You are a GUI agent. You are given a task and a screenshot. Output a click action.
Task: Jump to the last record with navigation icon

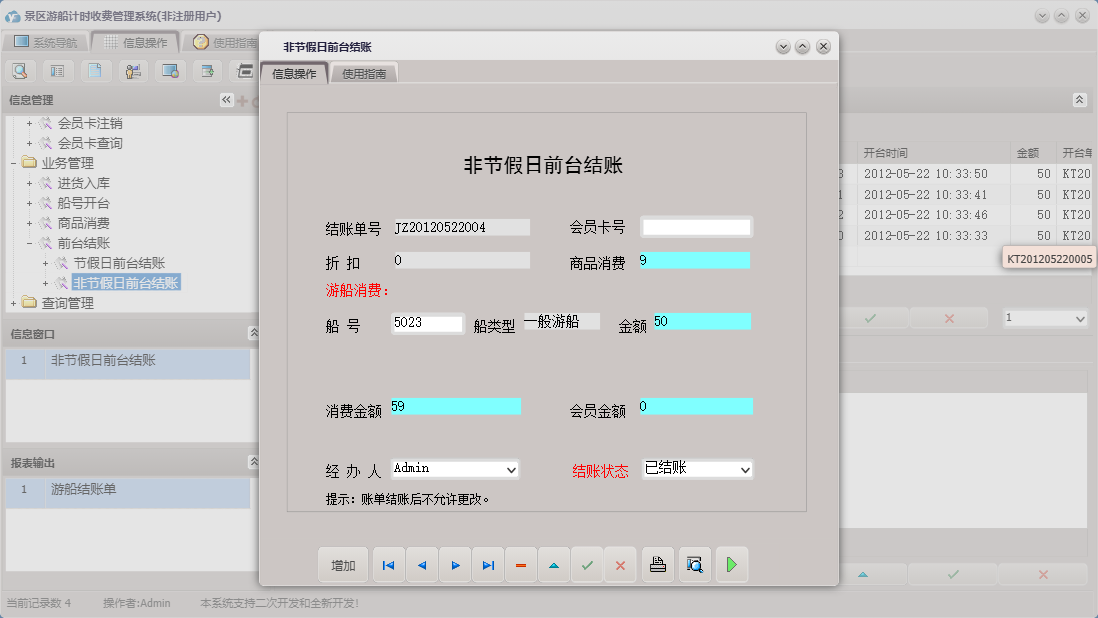[487, 564]
